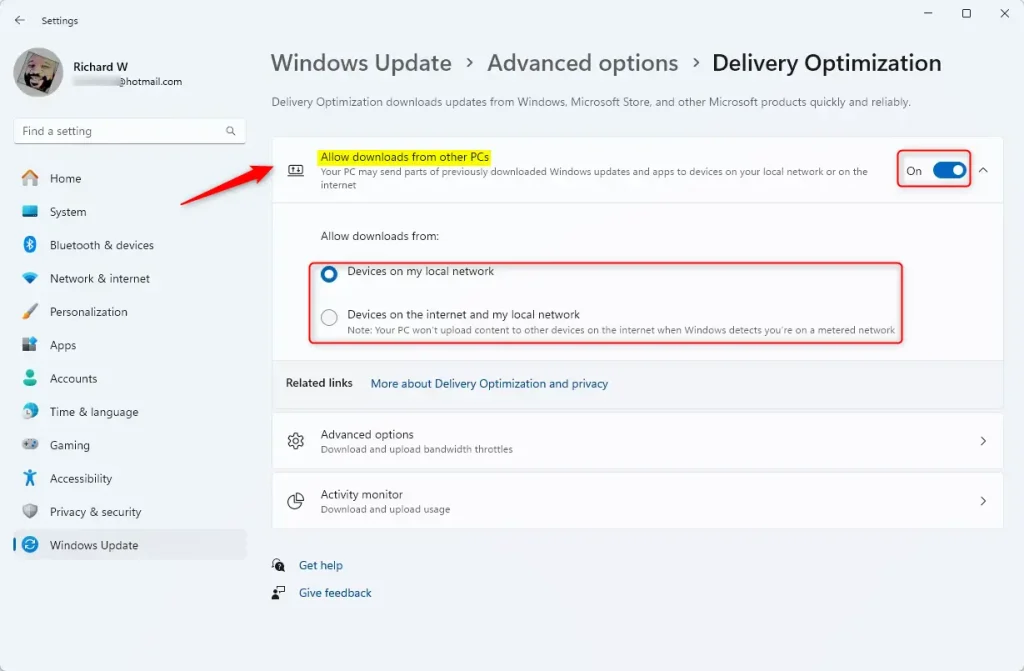Click the search magnifier icon
This screenshot has width=1024, height=671.
tap(231, 131)
